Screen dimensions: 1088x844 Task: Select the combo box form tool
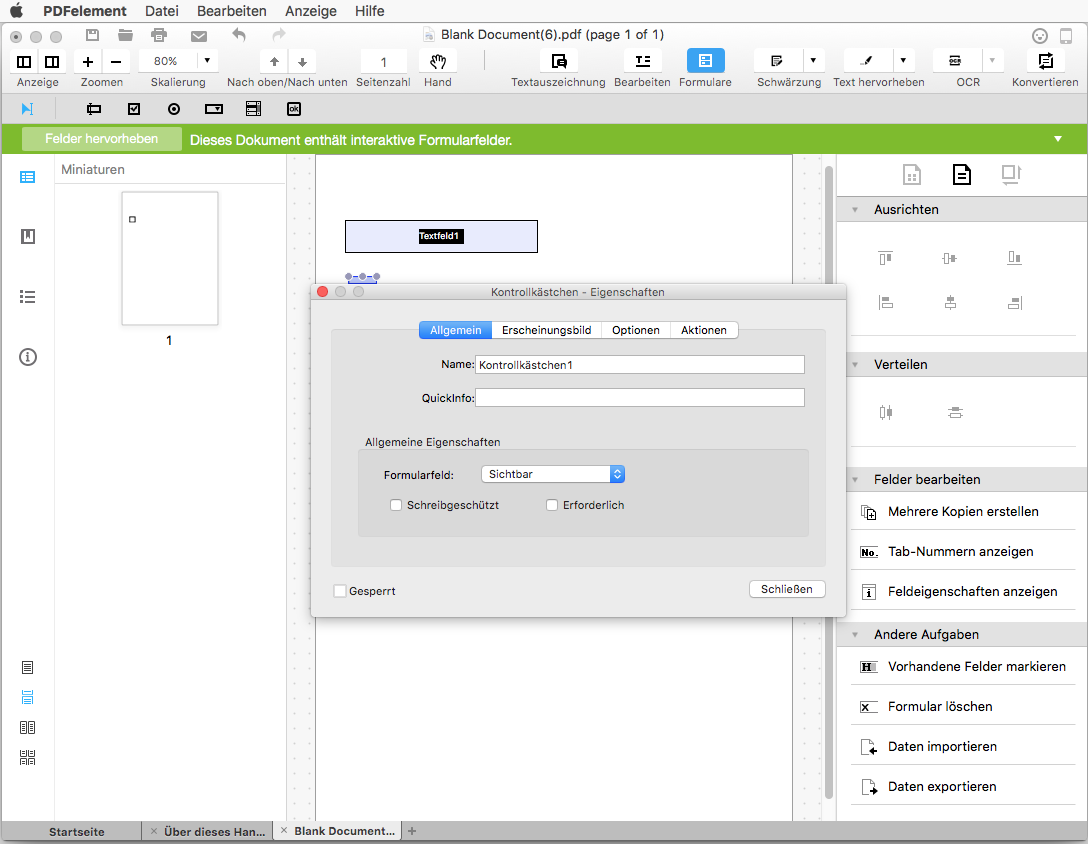tap(214, 109)
